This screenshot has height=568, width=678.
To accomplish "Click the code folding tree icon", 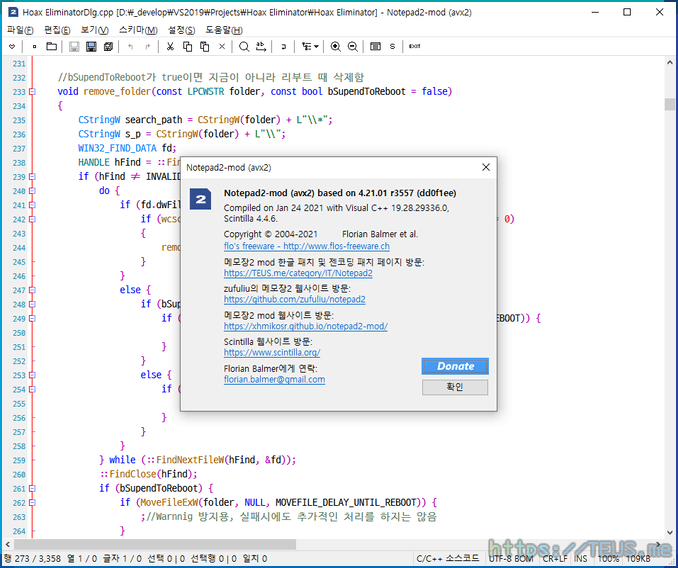I will click(x=307, y=46).
